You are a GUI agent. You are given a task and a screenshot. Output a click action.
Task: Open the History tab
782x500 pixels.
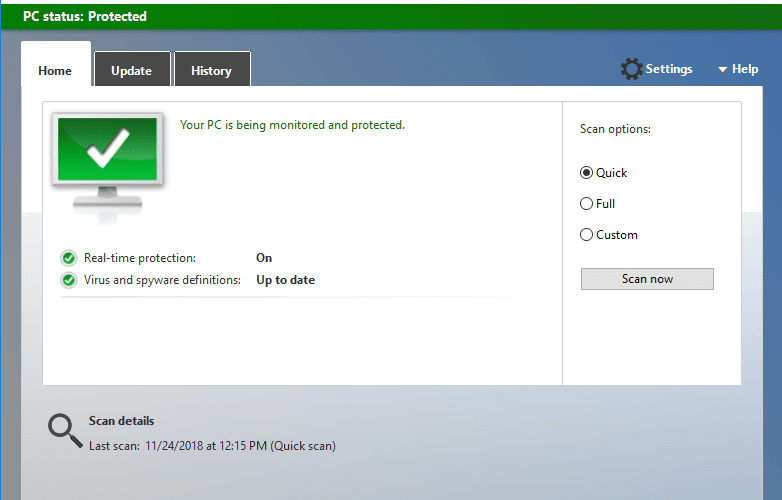pyautogui.click(x=212, y=69)
